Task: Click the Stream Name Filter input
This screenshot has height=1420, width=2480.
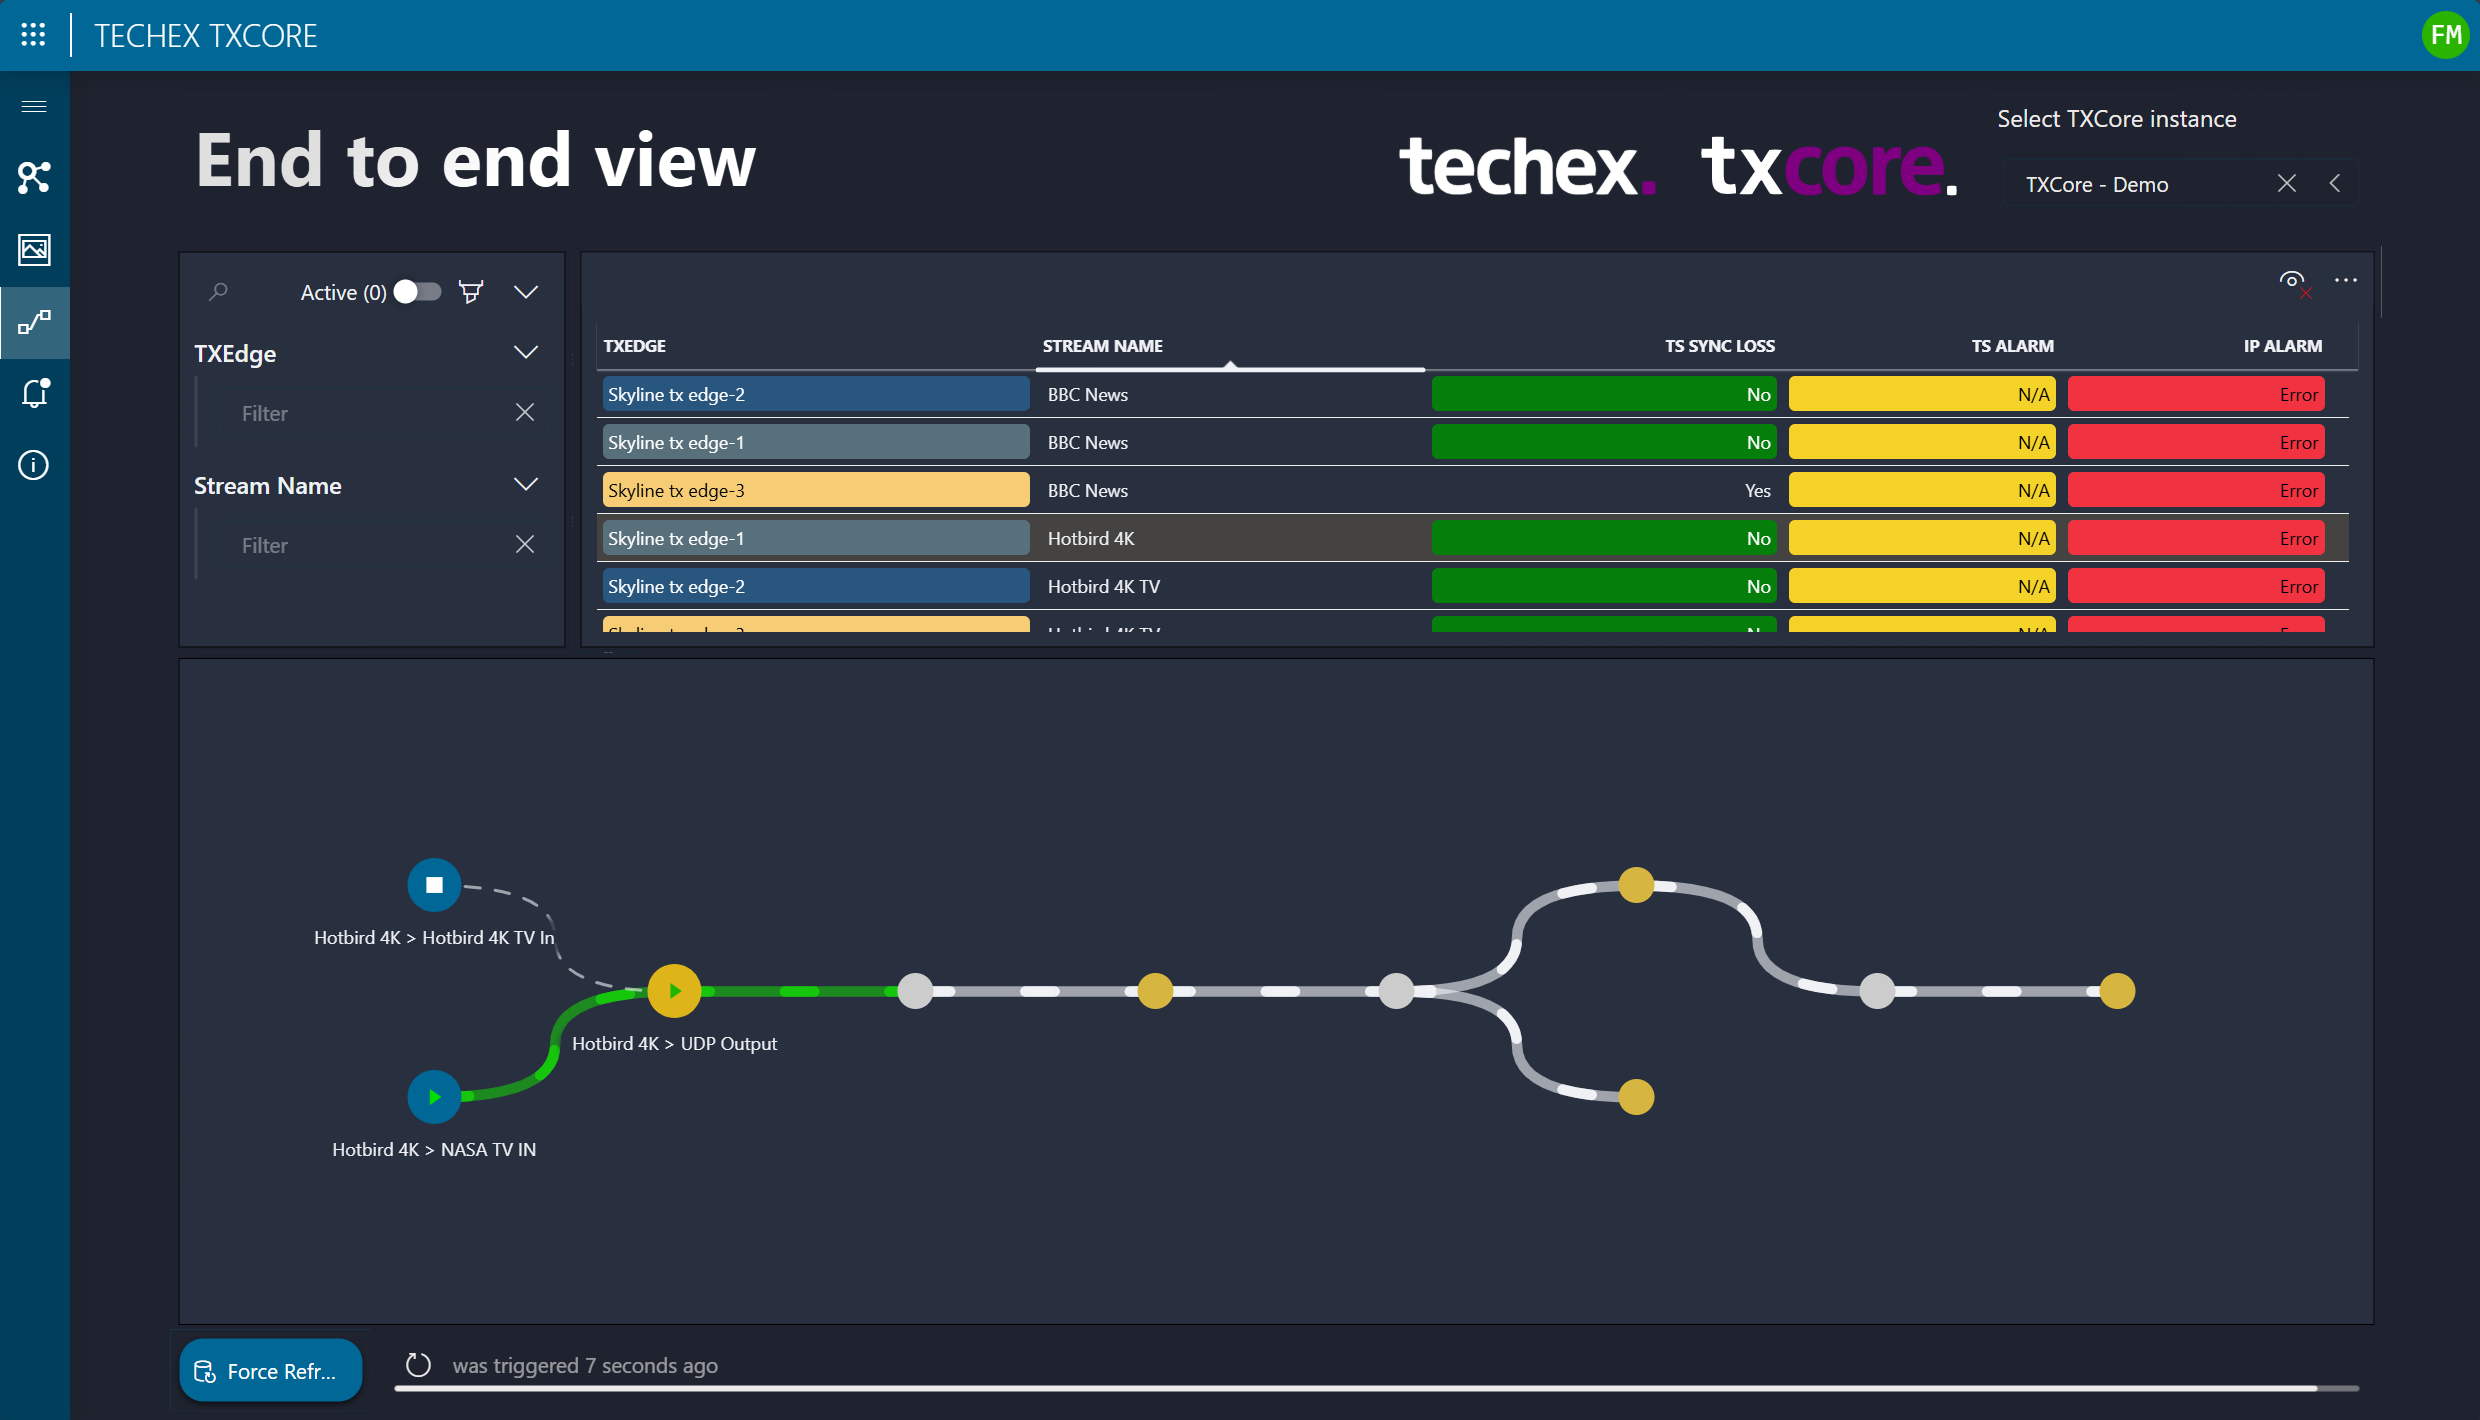Action: pos(370,545)
